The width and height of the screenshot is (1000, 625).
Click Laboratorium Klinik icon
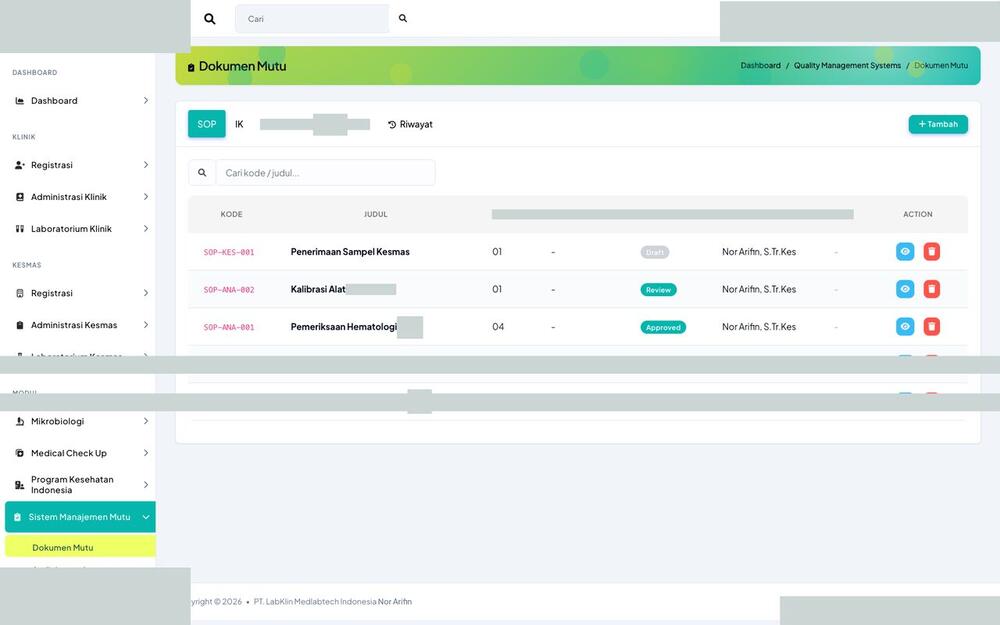pos(20,229)
